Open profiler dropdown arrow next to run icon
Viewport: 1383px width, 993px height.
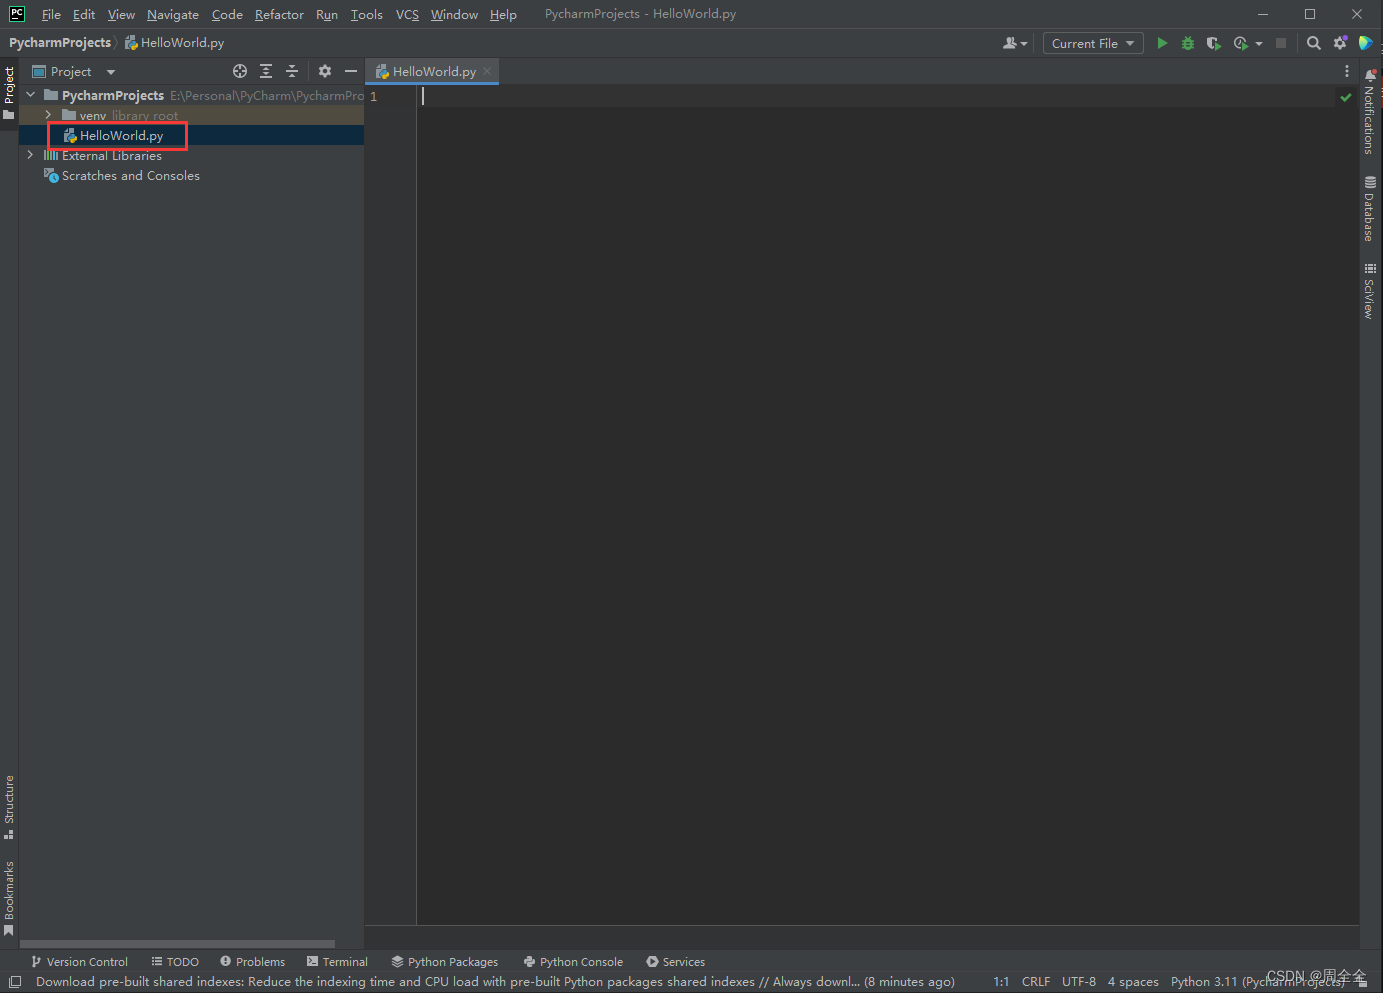pyautogui.click(x=1259, y=43)
